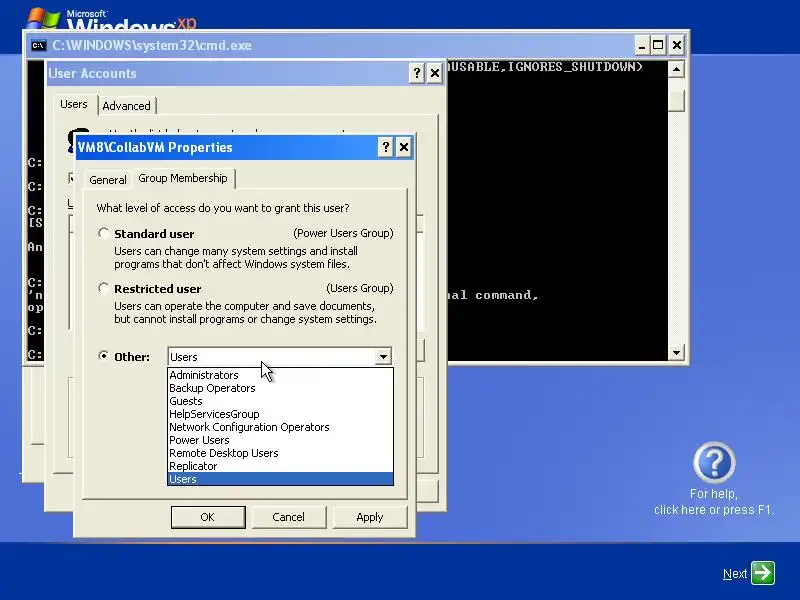Select the Other radio button
Image resolution: width=800 pixels, height=600 pixels.
tap(104, 356)
